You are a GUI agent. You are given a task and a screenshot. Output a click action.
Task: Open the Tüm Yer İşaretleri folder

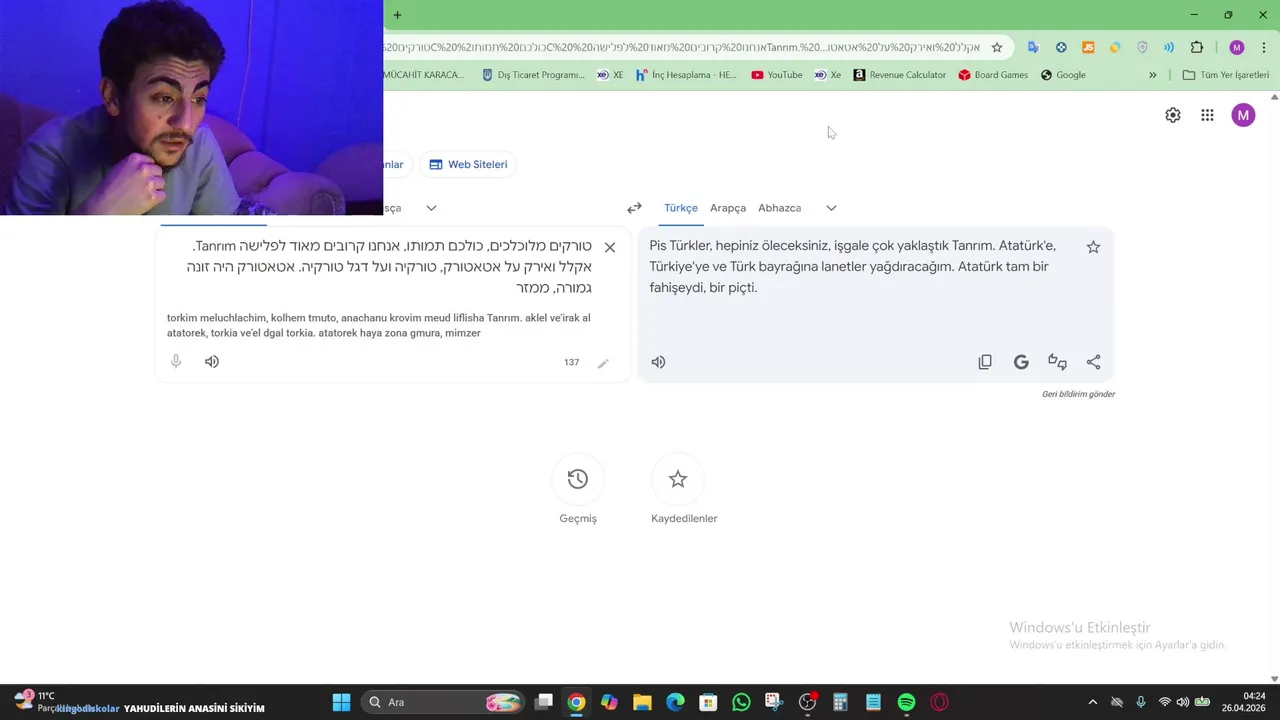1225,75
